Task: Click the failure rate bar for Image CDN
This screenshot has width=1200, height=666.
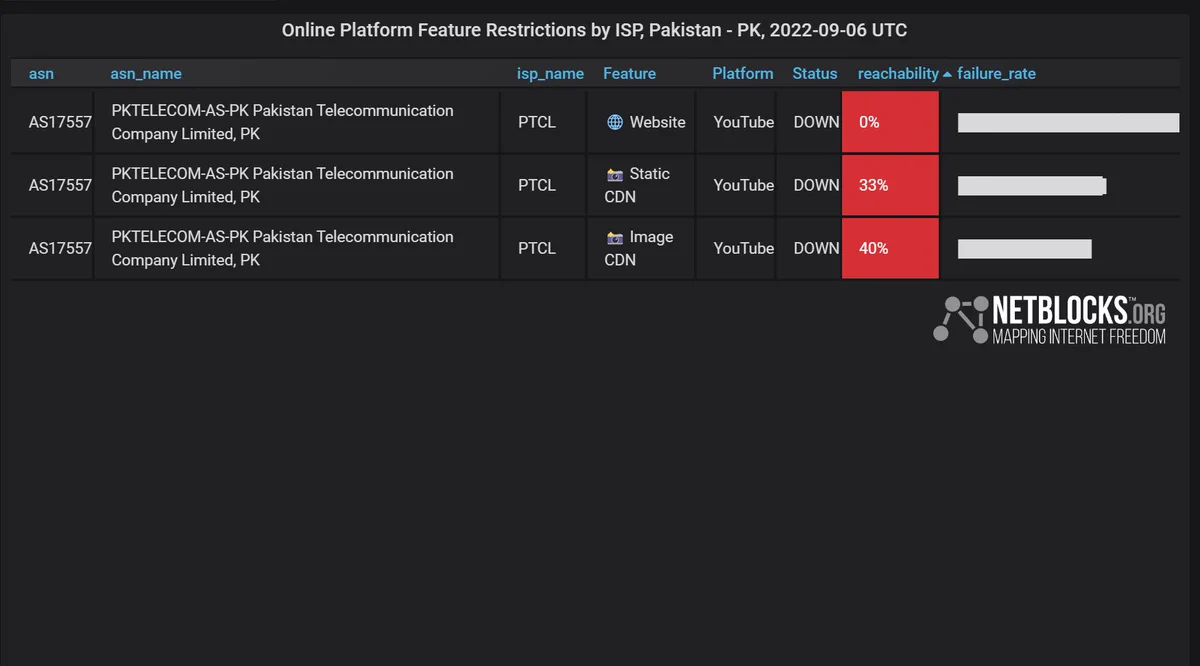Action: click(x=1024, y=249)
